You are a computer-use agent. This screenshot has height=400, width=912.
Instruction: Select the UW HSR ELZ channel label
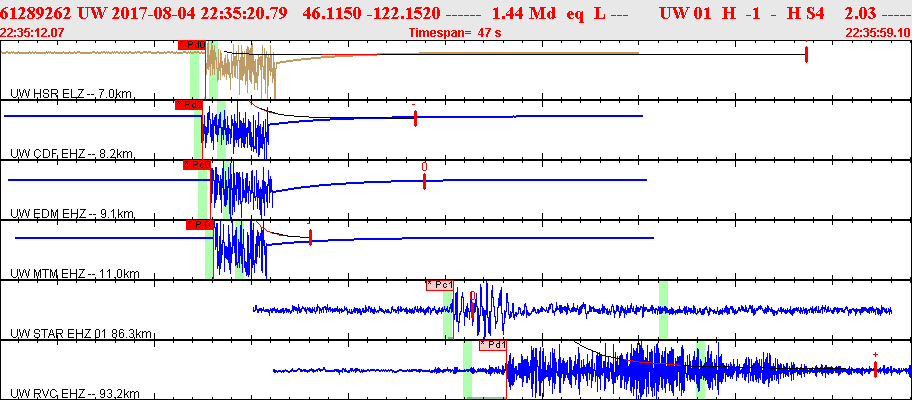coord(70,93)
